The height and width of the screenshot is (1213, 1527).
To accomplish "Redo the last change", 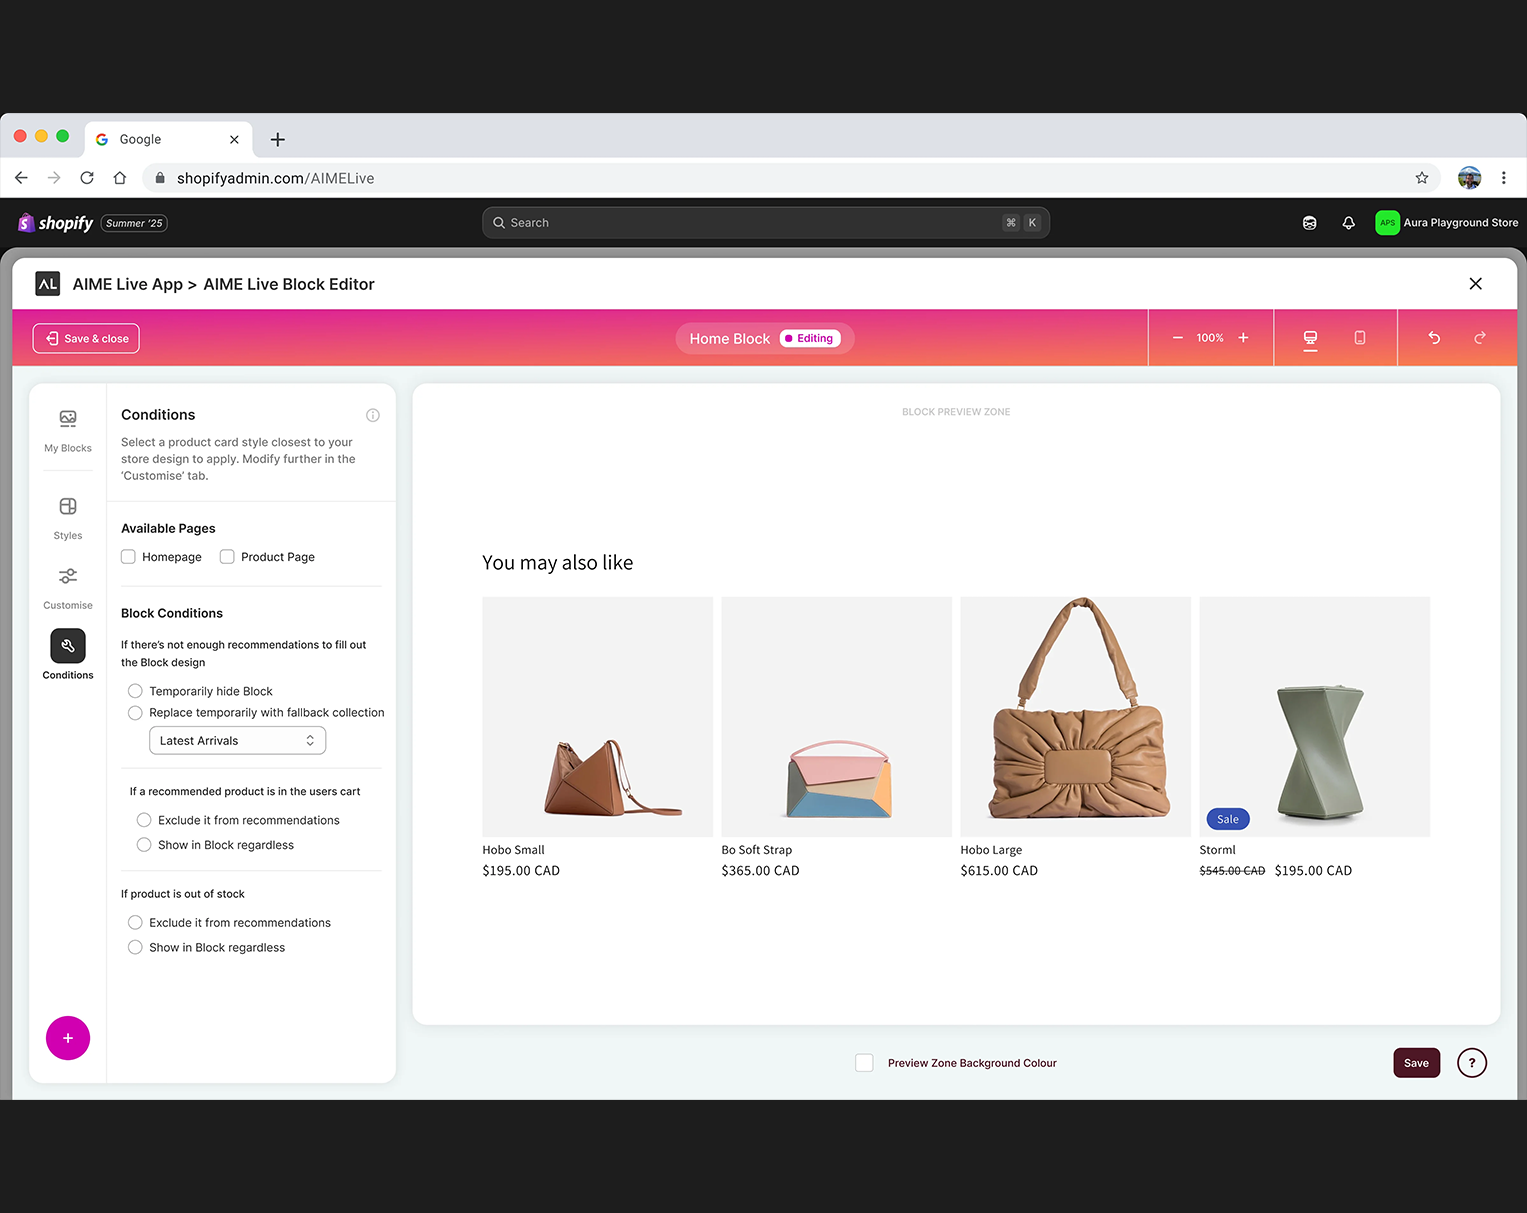I will pyautogui.click(x=1480, y=338).
